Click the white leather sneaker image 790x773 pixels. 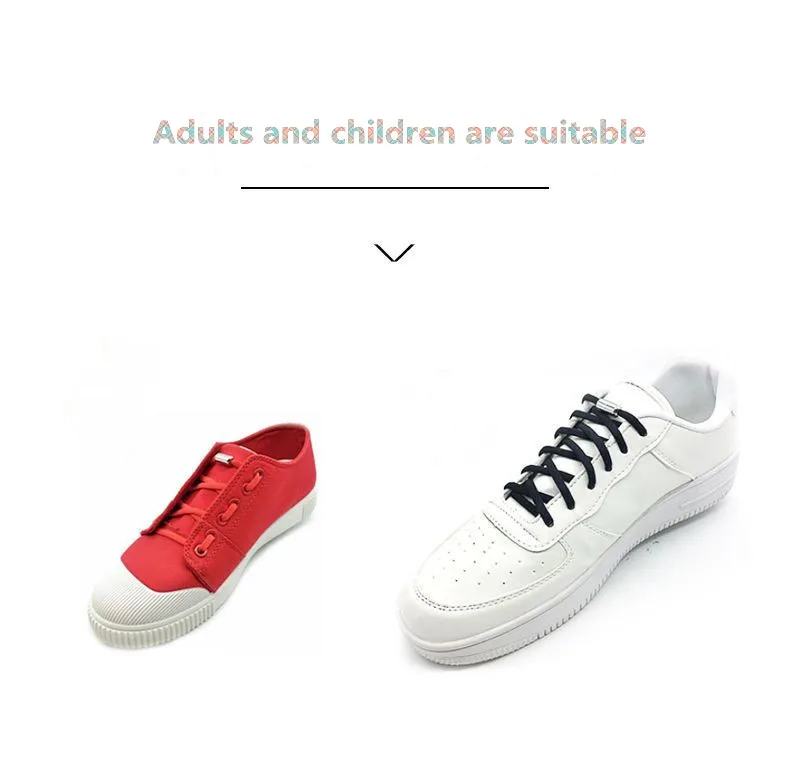point(569,512)
